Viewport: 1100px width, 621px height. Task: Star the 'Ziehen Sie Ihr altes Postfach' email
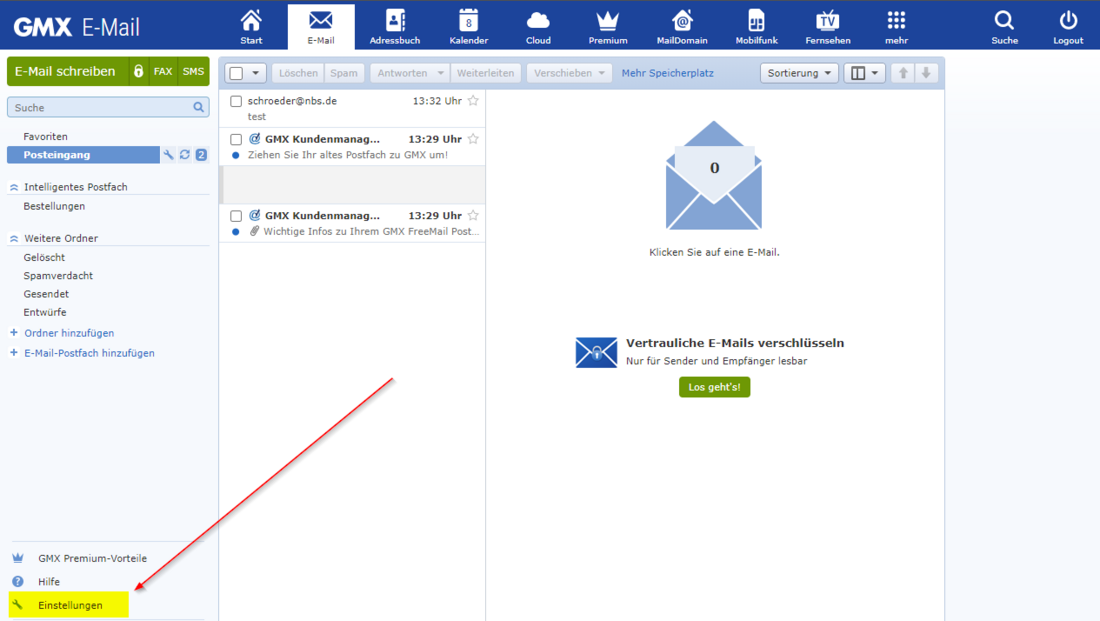[474, 138]
